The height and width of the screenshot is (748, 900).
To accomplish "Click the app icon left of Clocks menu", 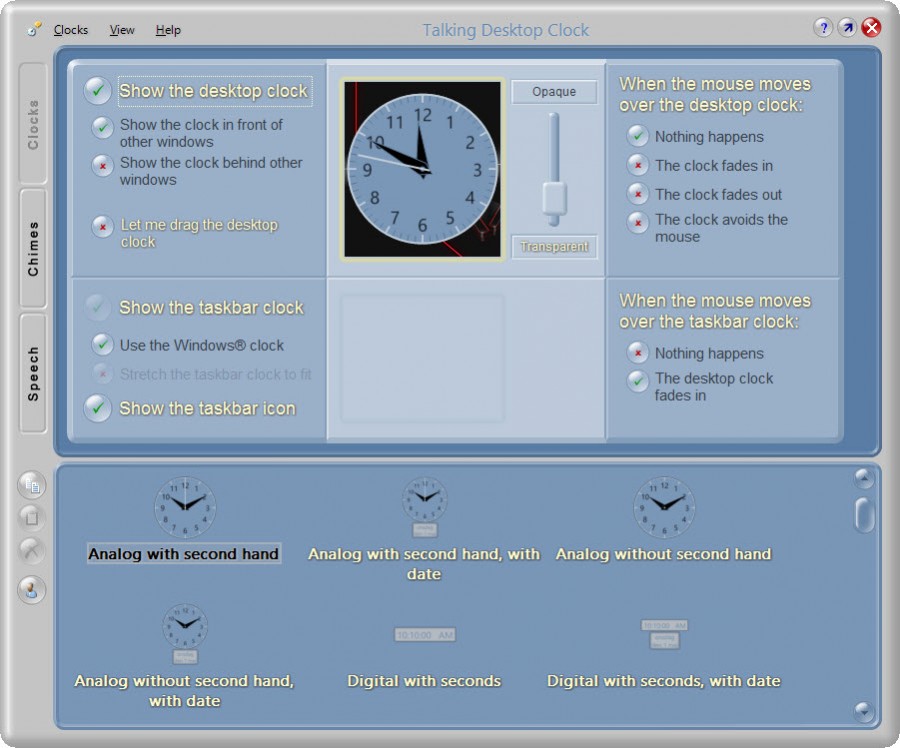I will [x=34, y=29].
